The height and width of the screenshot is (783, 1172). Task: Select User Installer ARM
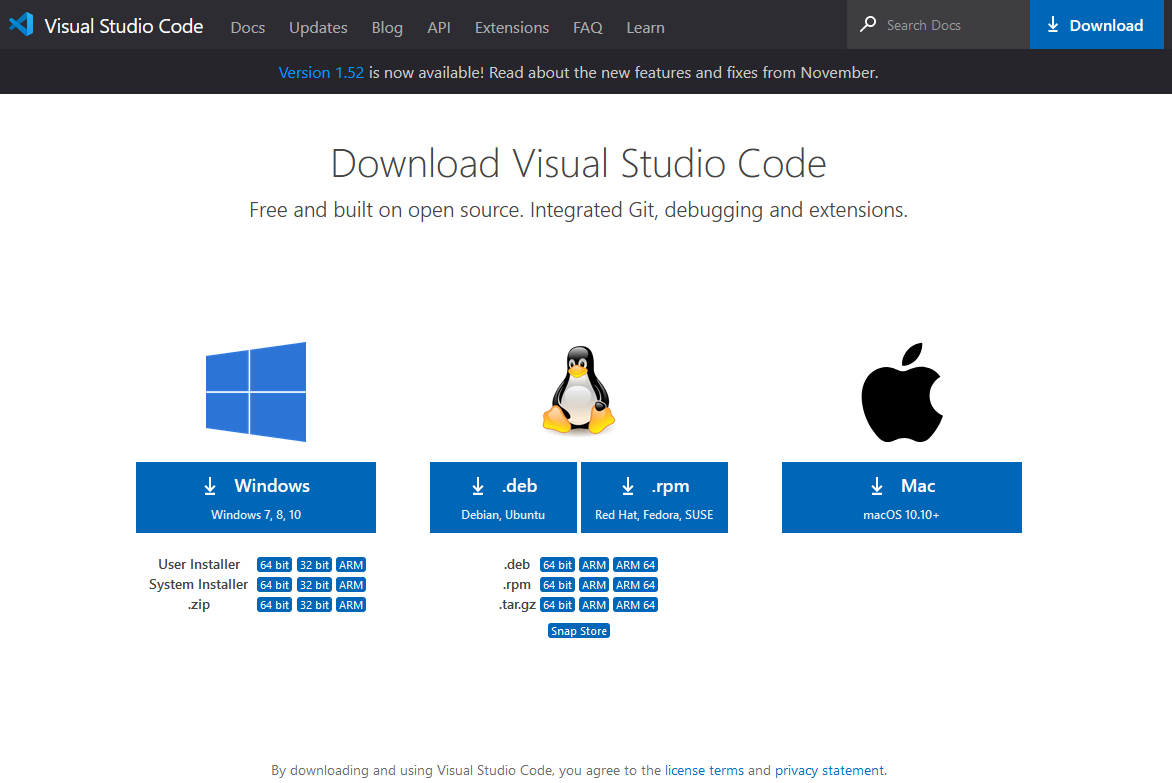(x=351, y=565)
